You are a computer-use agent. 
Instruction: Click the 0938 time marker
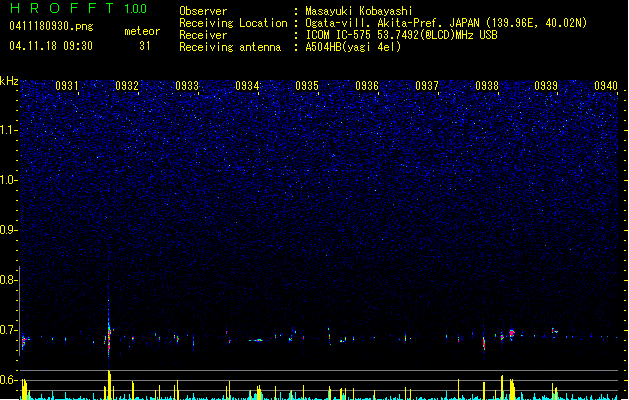click(487, 85)
